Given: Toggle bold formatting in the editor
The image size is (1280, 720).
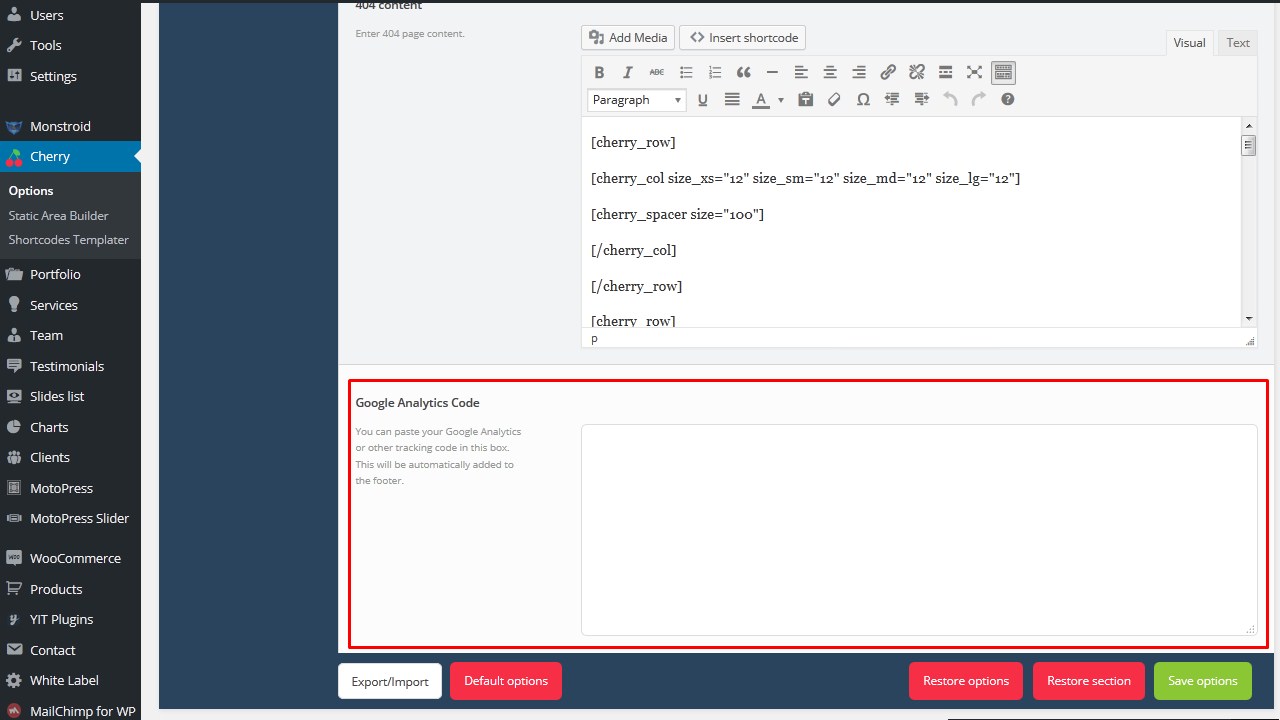Looking at the screenshot, I should coord(599,72).
